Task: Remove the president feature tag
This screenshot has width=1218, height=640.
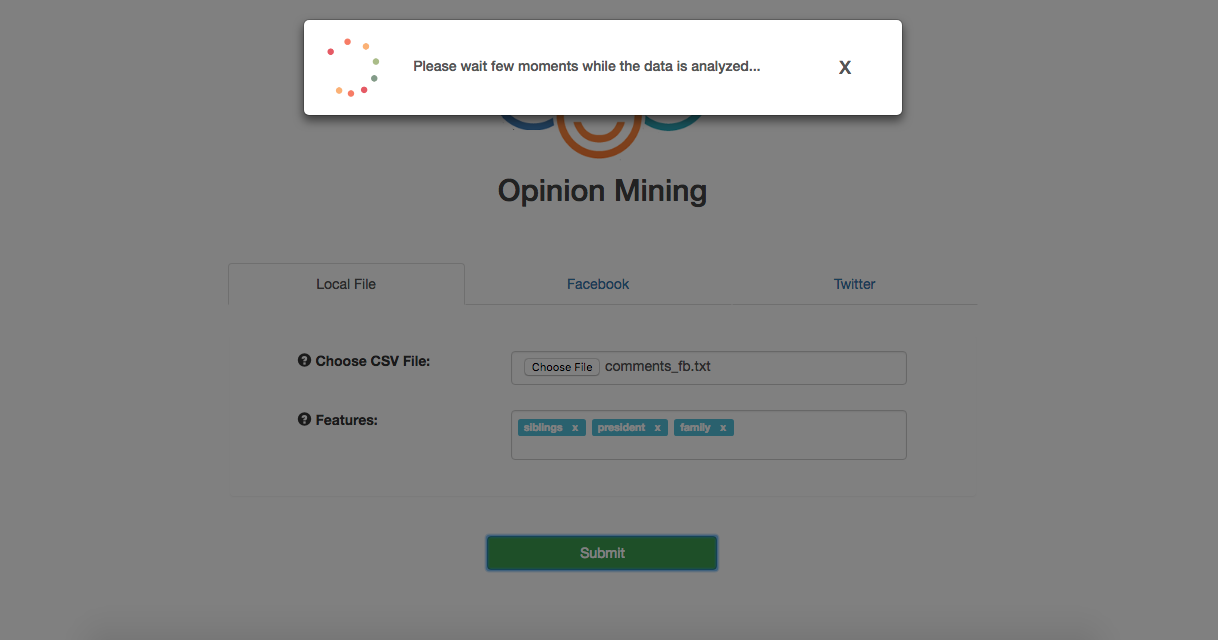Action: [x=657, y=428]
